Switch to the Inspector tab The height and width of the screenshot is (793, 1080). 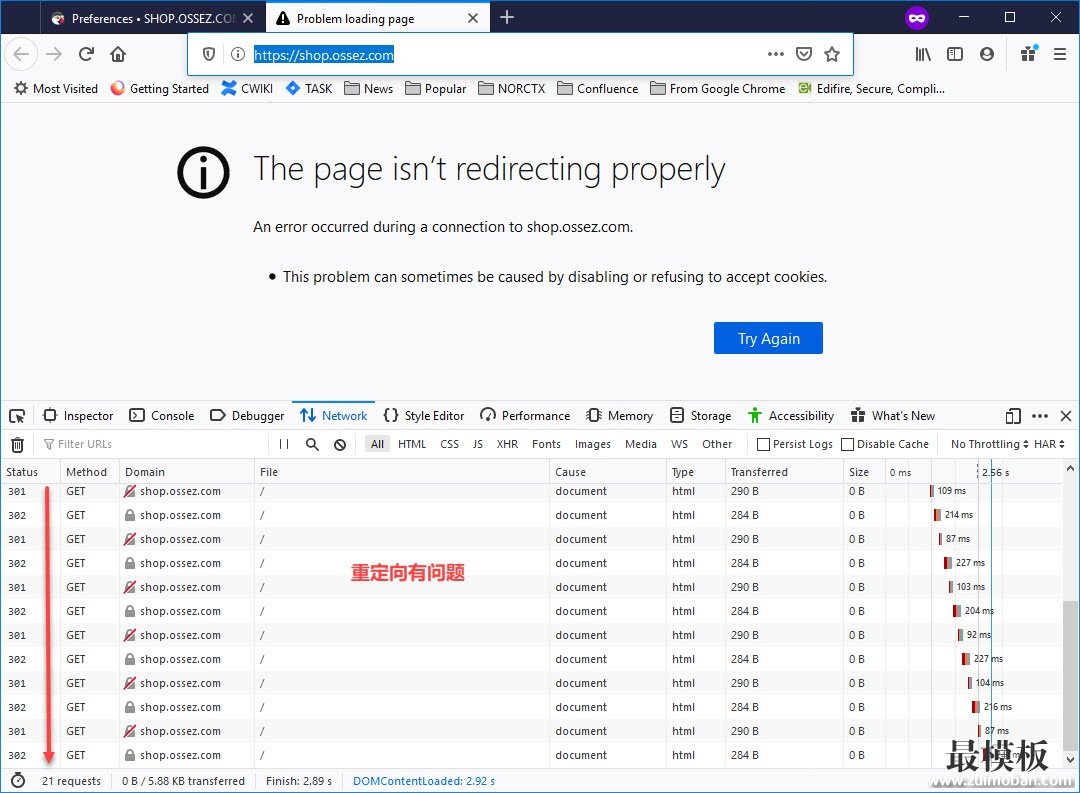[x=78, y=416]
